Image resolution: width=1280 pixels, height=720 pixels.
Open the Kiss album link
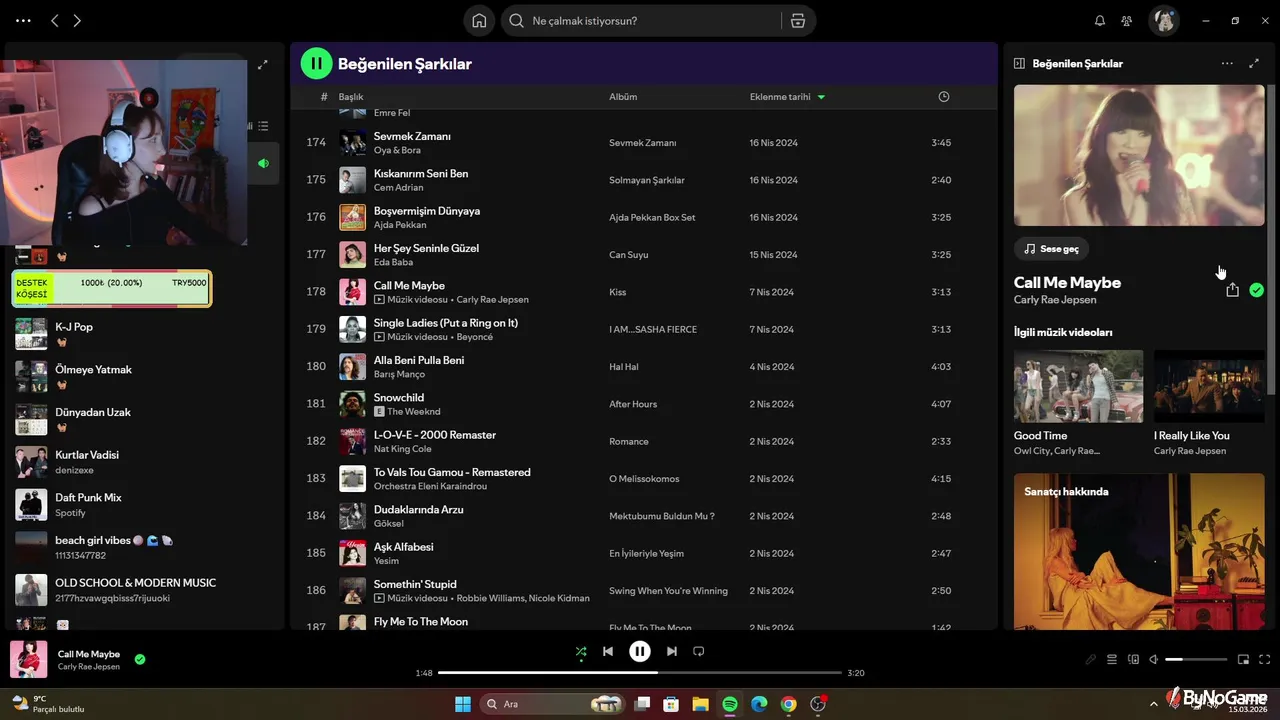pos(617,292)
